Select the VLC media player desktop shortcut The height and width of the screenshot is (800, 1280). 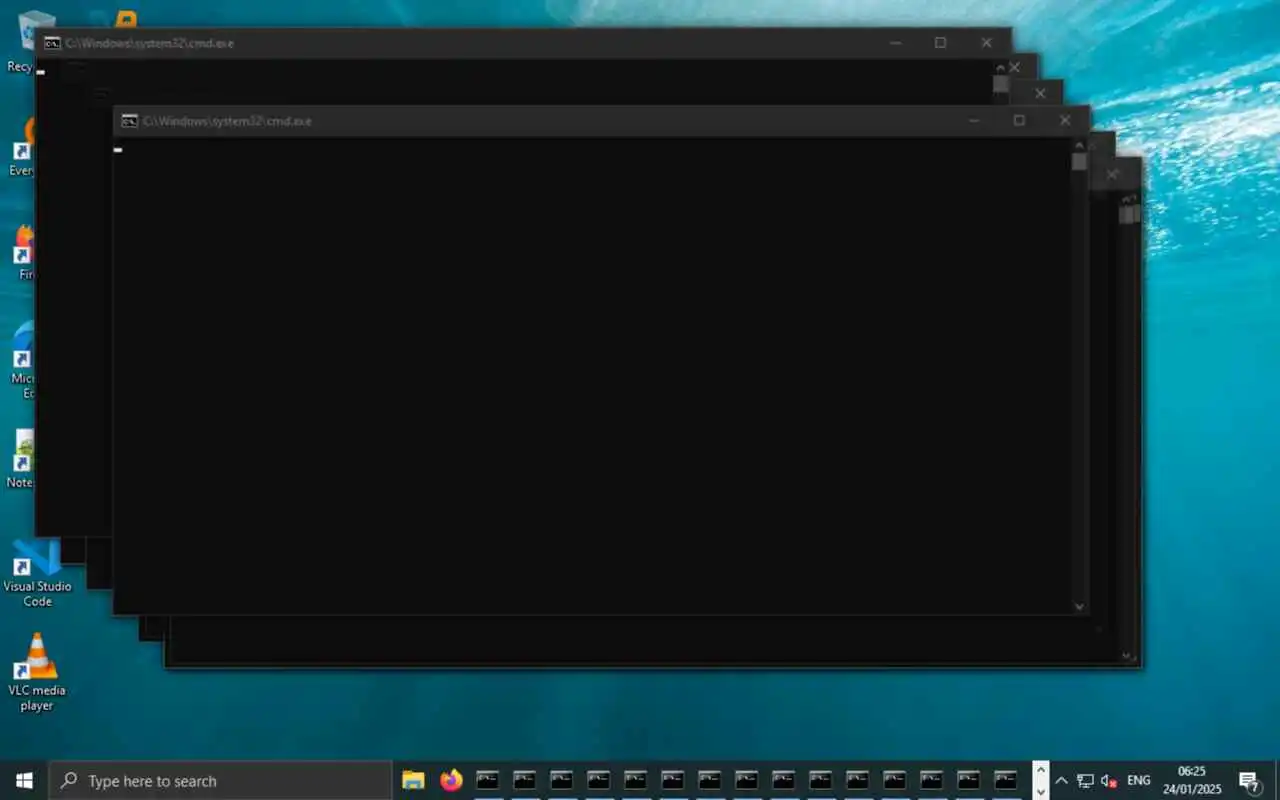[37, 672]
